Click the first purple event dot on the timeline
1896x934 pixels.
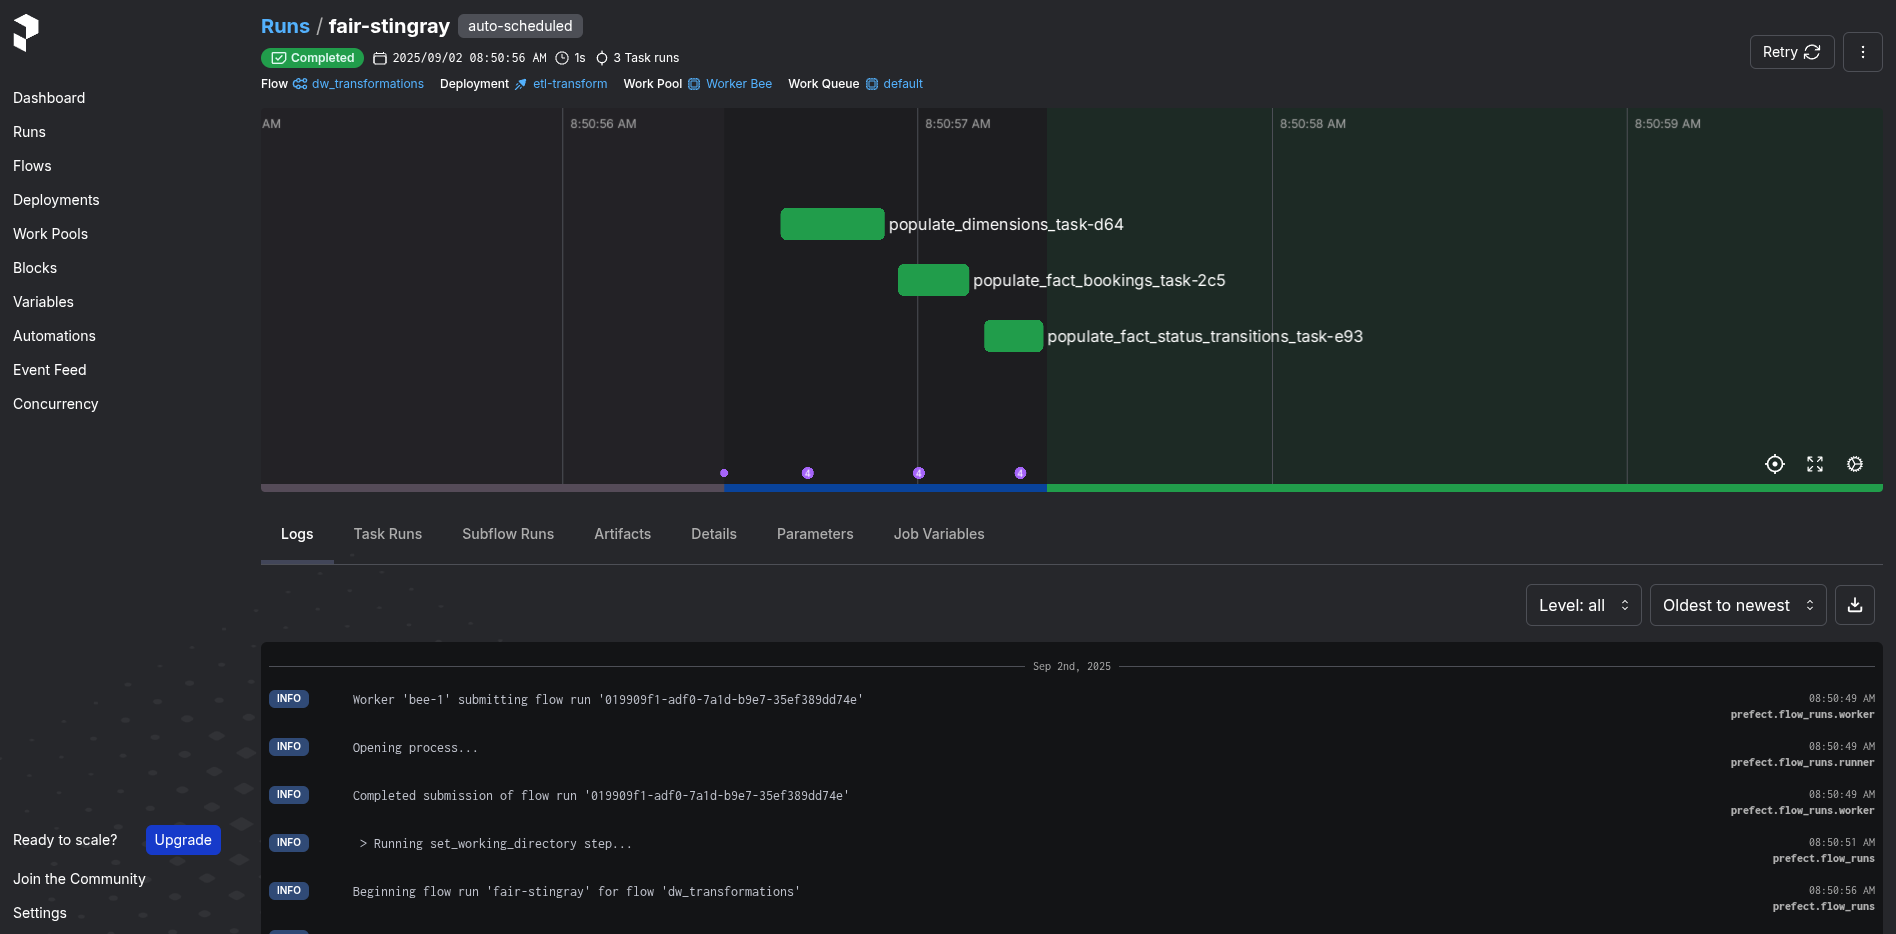724,473
